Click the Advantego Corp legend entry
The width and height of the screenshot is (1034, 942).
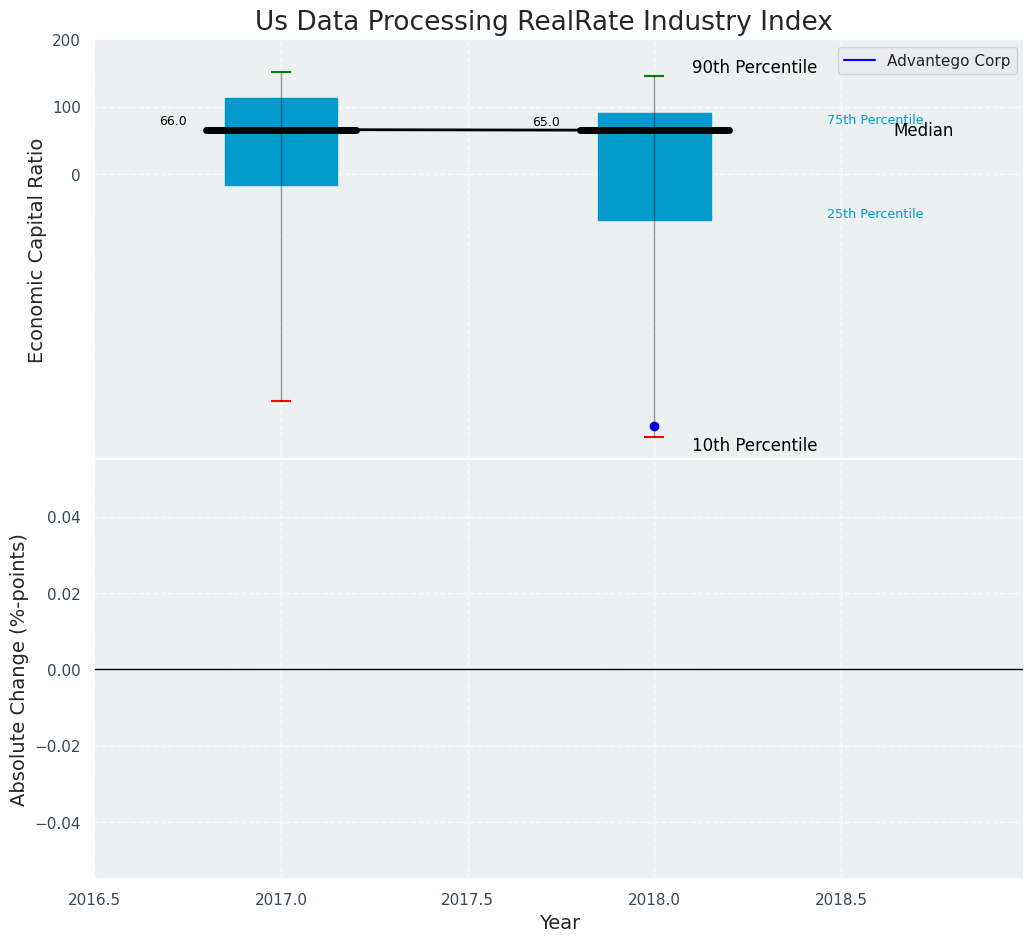coord(947,61)
